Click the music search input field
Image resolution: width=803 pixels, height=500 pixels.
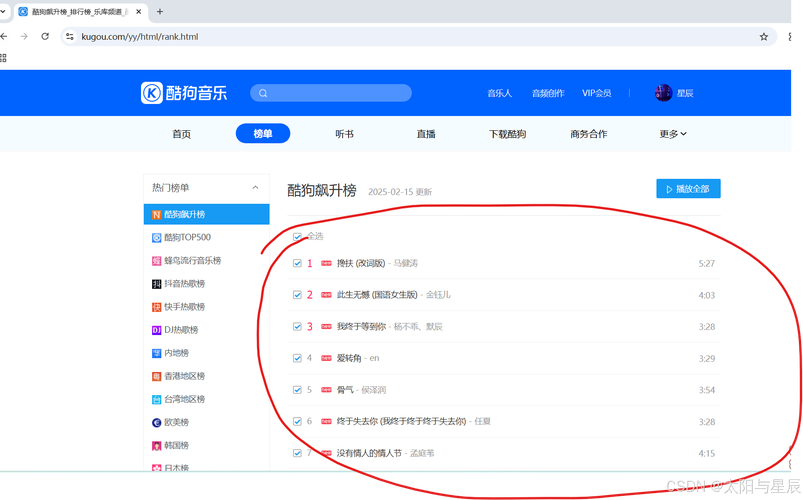331,93
